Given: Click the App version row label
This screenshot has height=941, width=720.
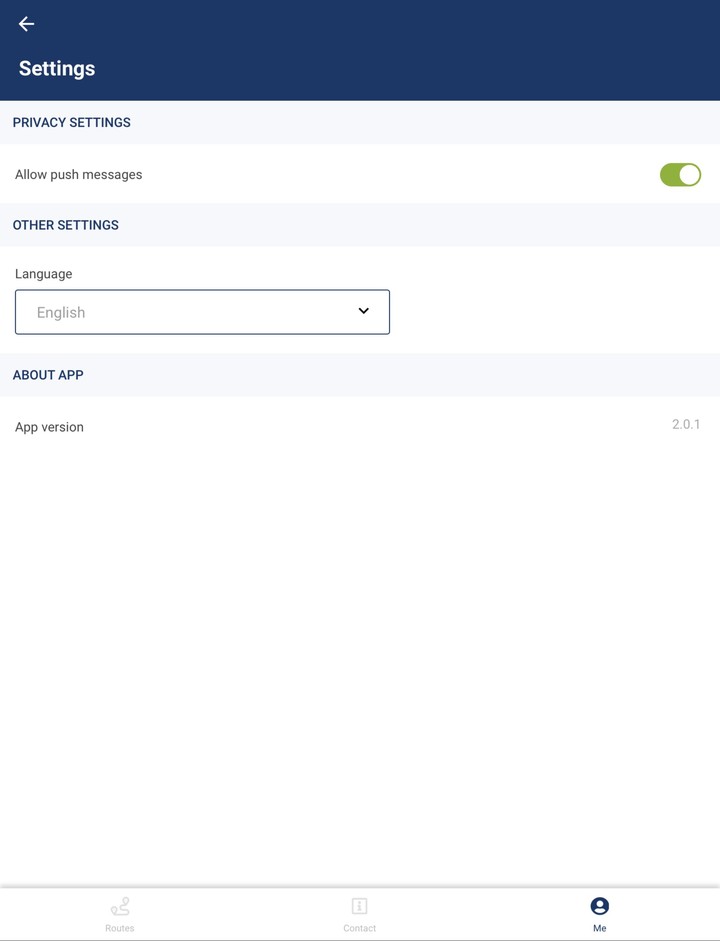Looking at the screenshot, I should coord(50,427).
